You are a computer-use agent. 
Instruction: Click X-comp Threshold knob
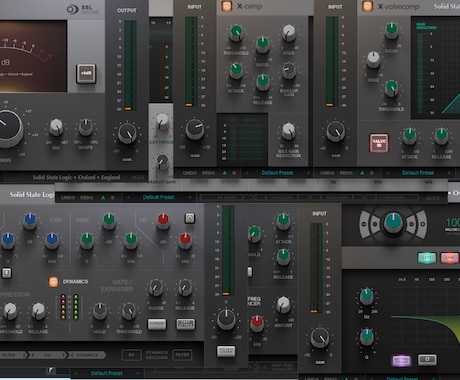(236, 33)
